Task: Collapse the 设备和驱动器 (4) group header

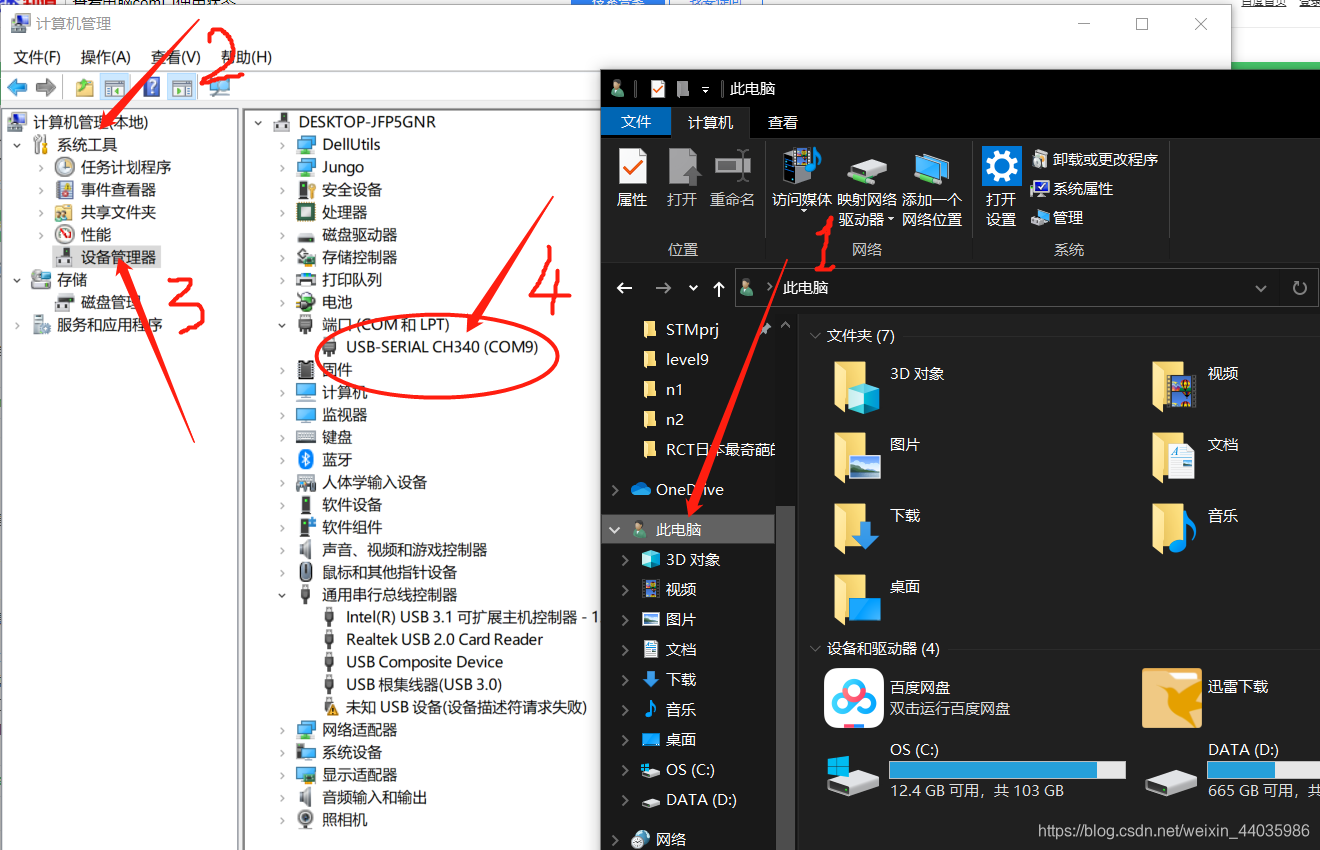Action: pyautogui.click(x=815, y=649)
